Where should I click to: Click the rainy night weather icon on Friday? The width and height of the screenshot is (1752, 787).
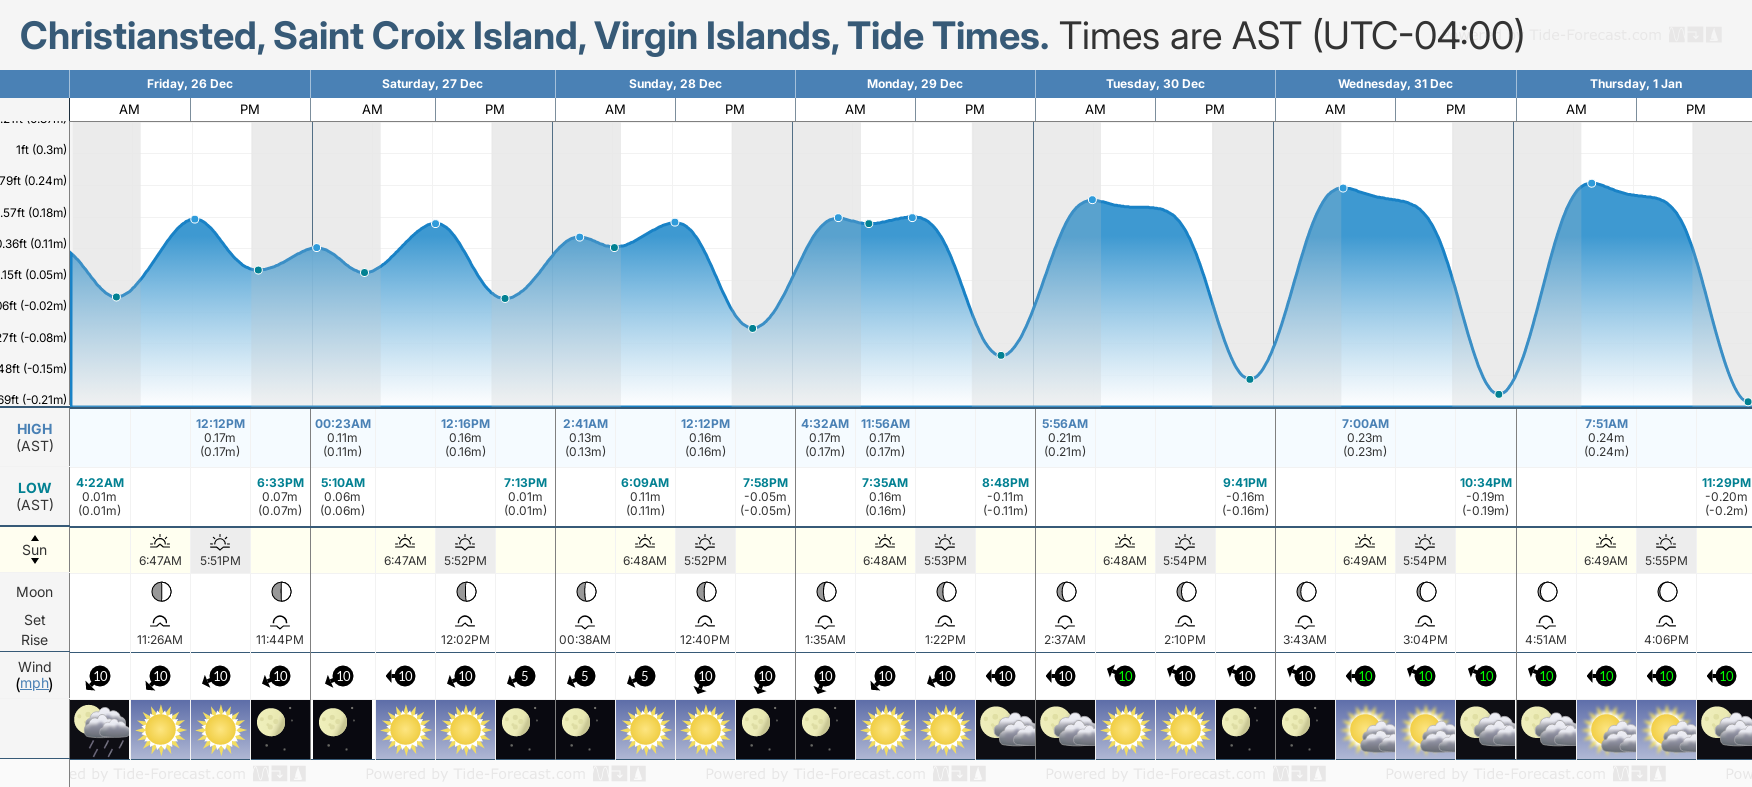coord(100,729)
